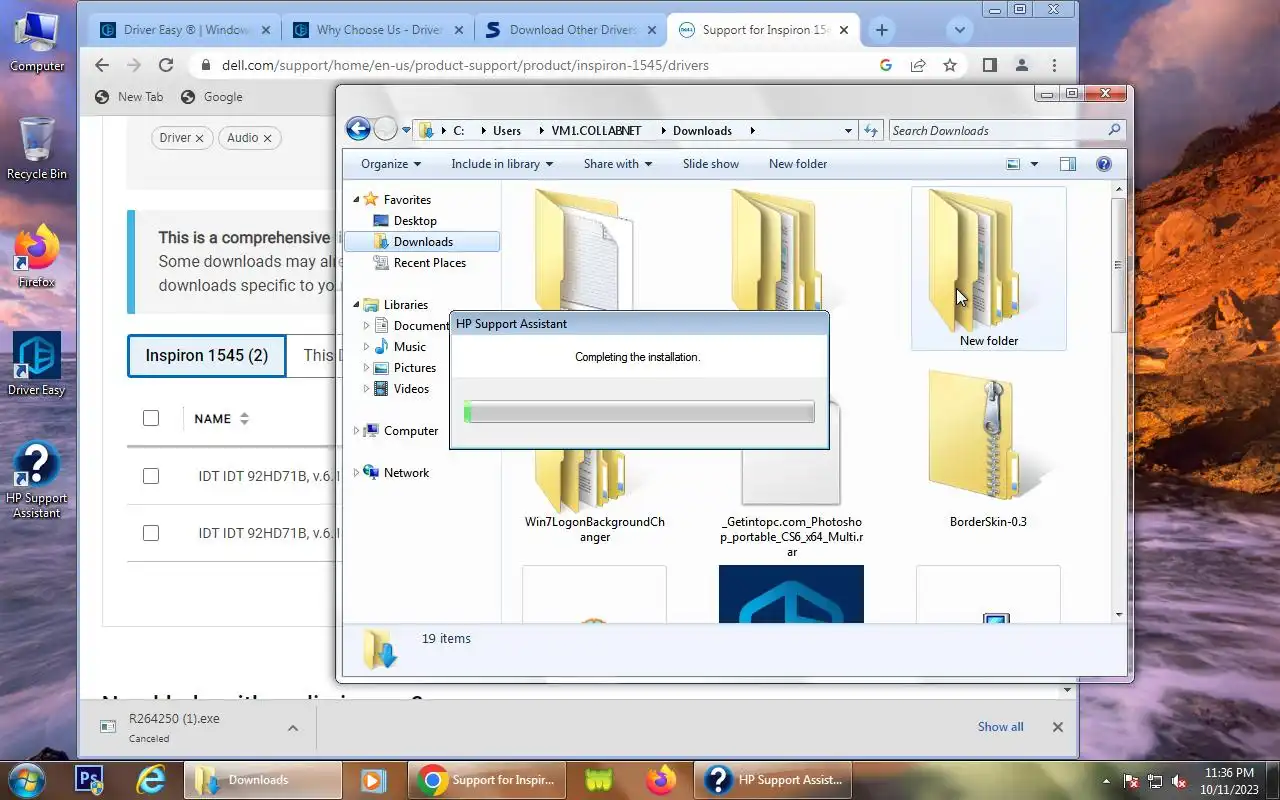Image resolution: width=1280 pixels, height=800 pixels.
Task: Open Google bookmark
Action: coord(212,97)
